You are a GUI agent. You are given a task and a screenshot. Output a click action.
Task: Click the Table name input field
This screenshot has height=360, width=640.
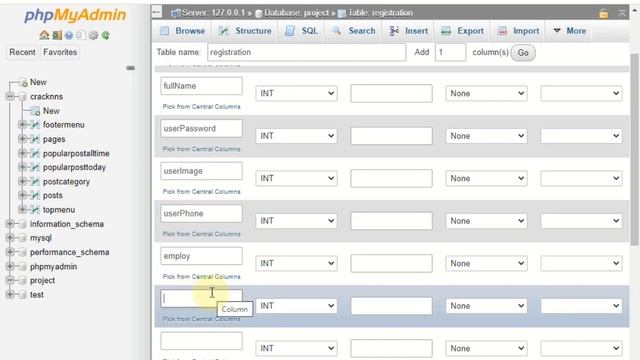(x=307, y=52)
